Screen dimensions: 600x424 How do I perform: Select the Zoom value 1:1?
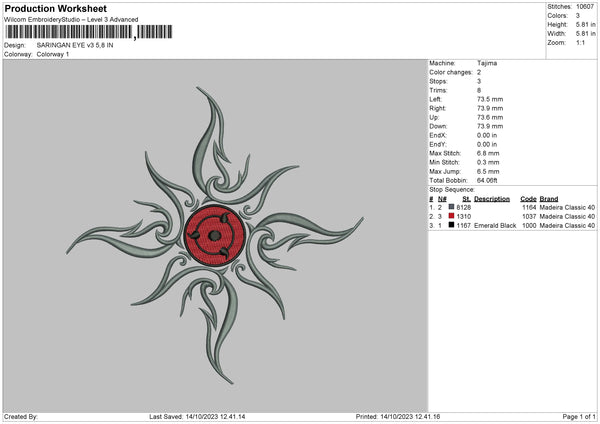click(580, 42)
